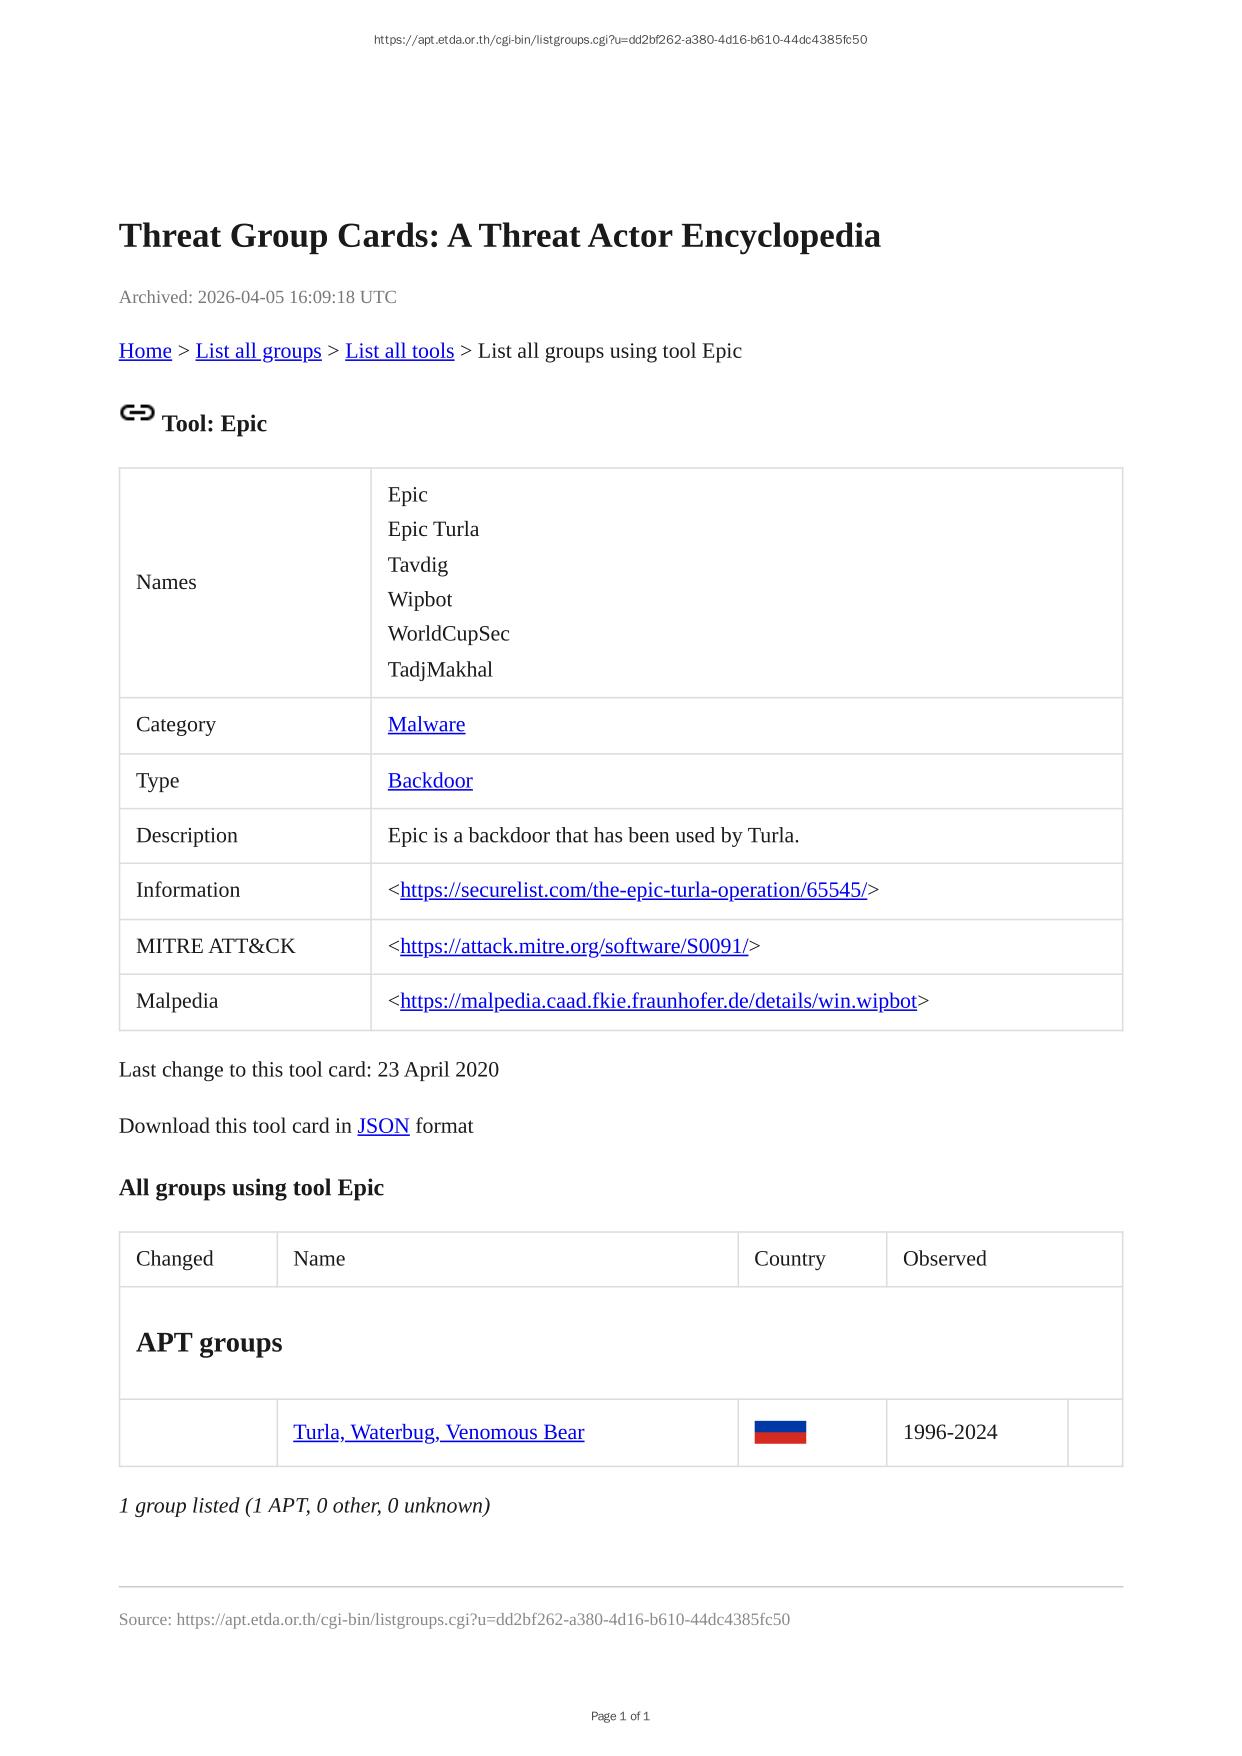Image resolution: width=1242 pixels, height=1756 pixels.
Task: Open the attack.mitre.org S0091 link
Action: pyautogui.click(x=574, y=946)
